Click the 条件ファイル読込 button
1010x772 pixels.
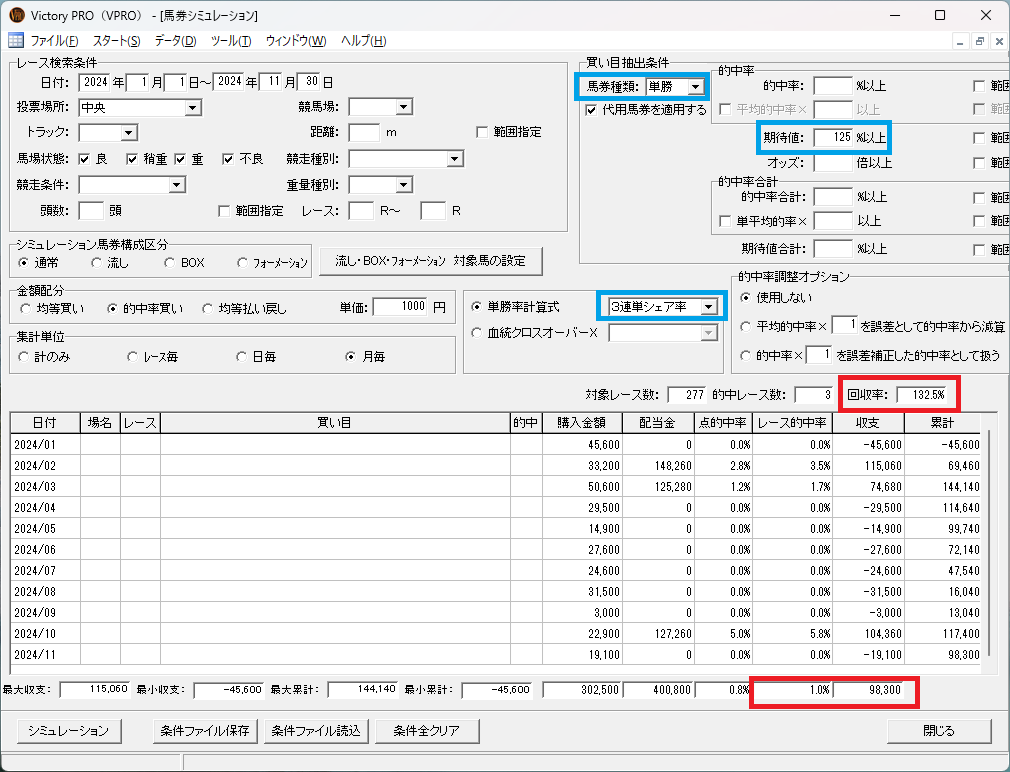tap(316, 731)
